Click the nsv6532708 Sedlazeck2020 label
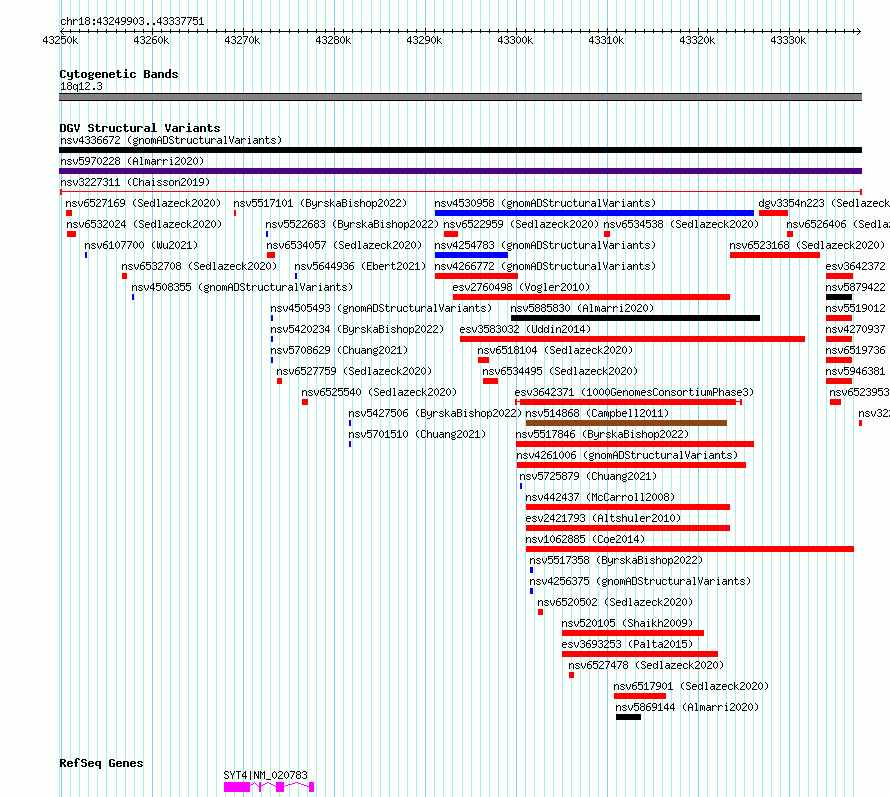Screen dimensions: 890x797 (199, 266)
